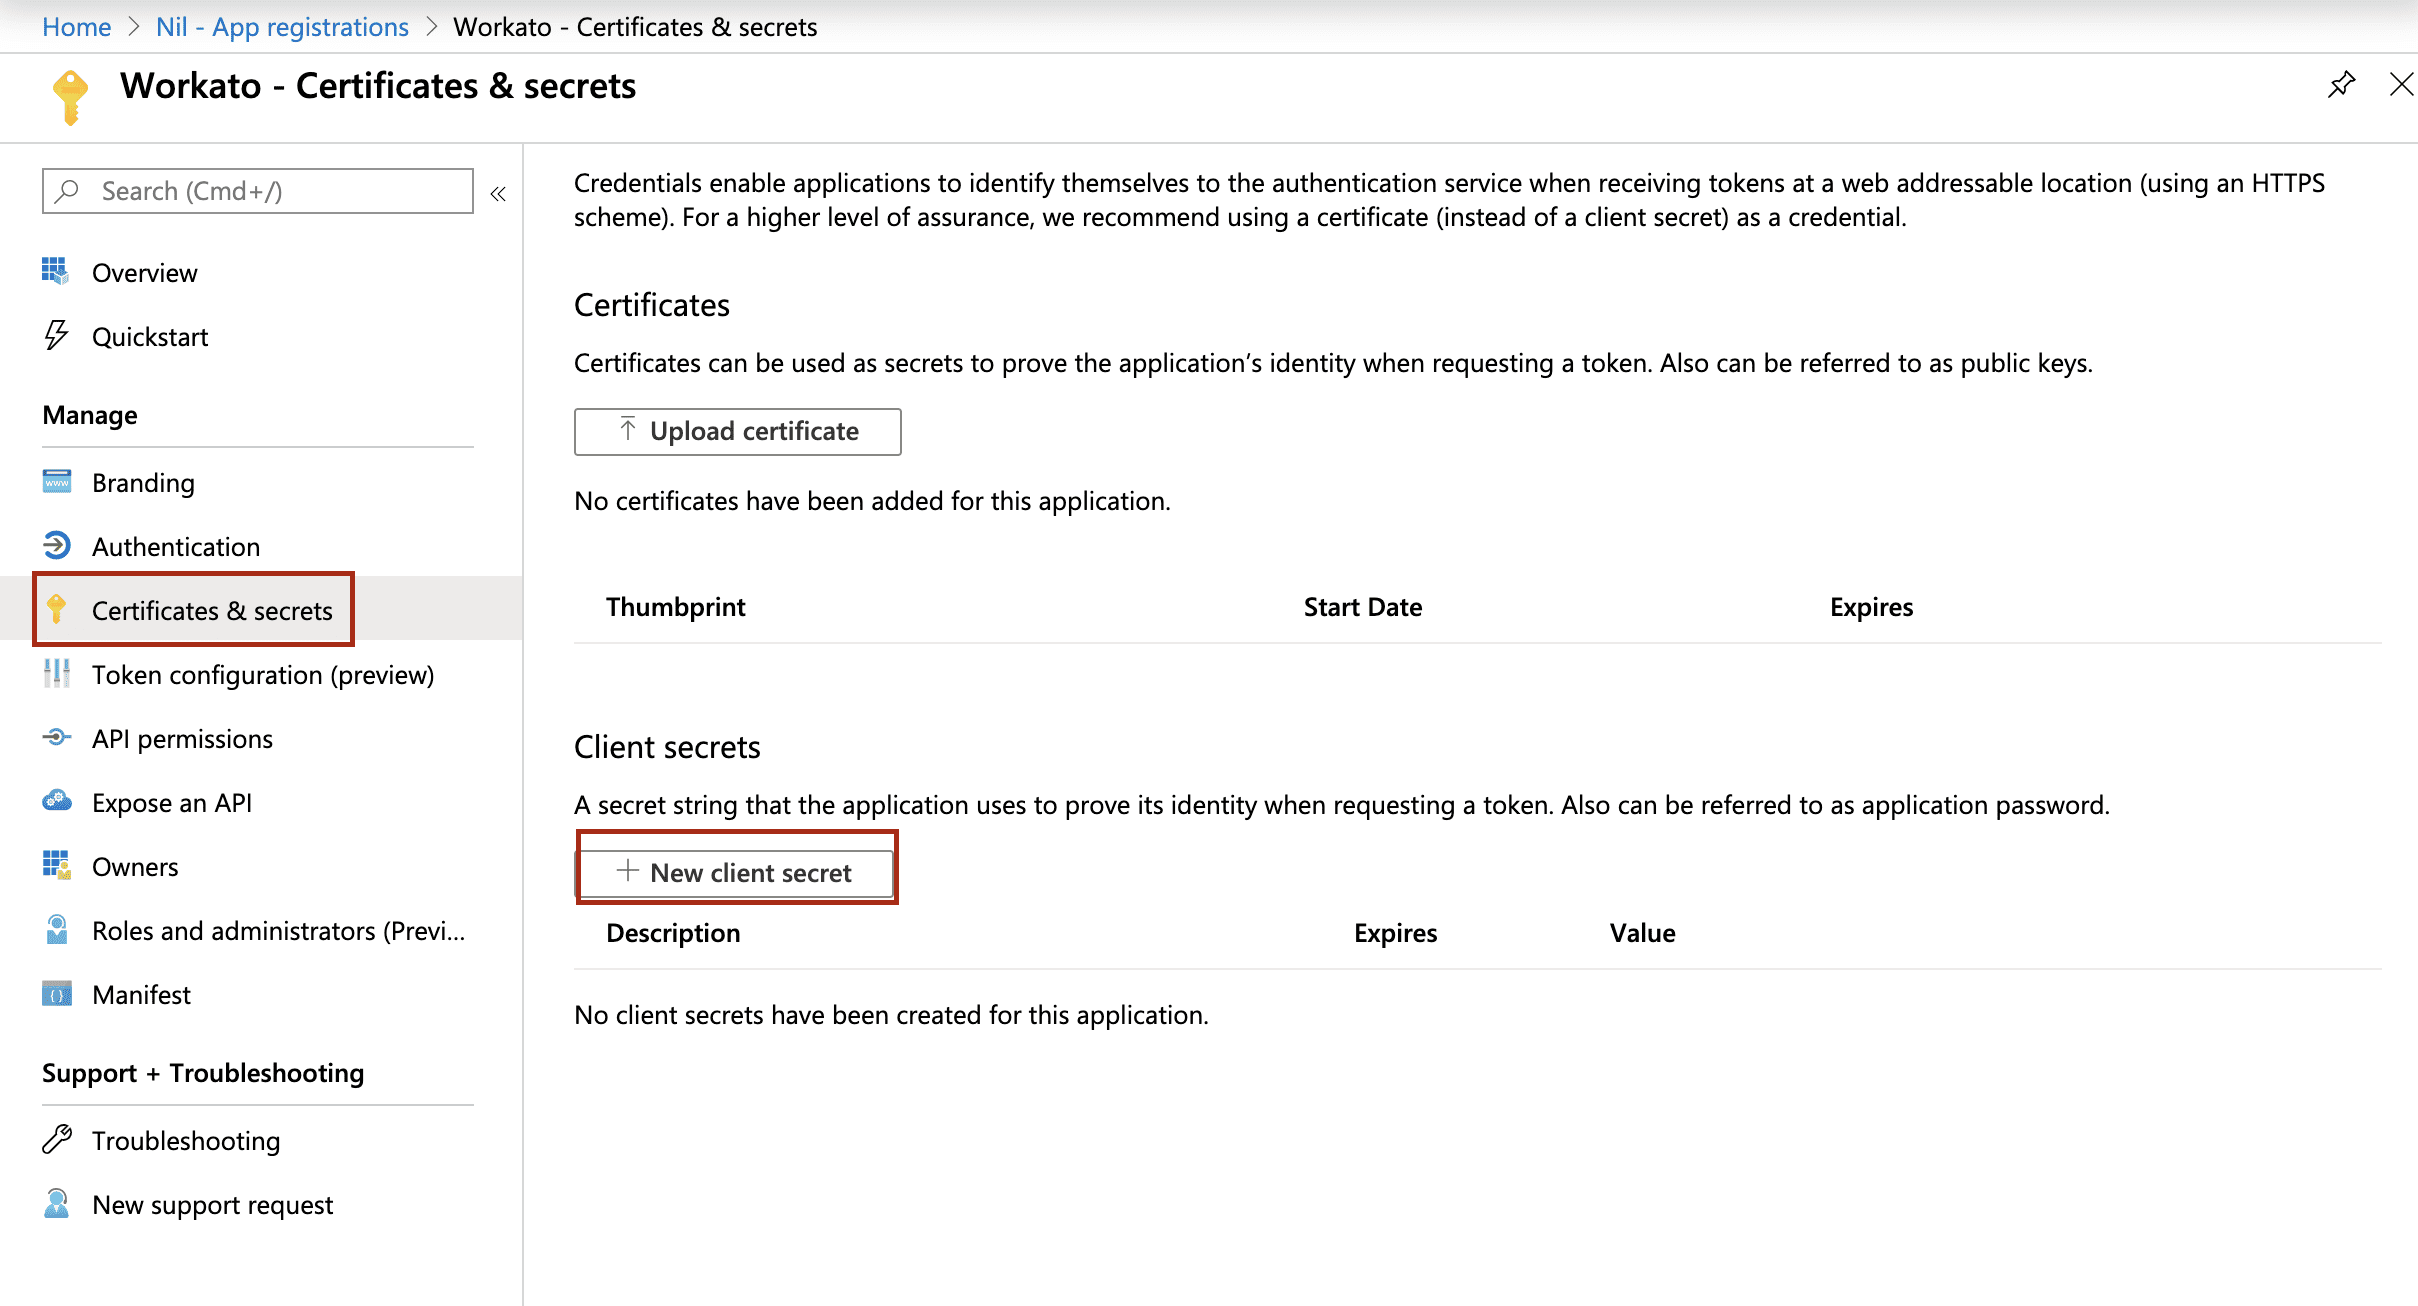Click the New client secret button
This screenshot has width=2418, height=1306.
point(737,873)
